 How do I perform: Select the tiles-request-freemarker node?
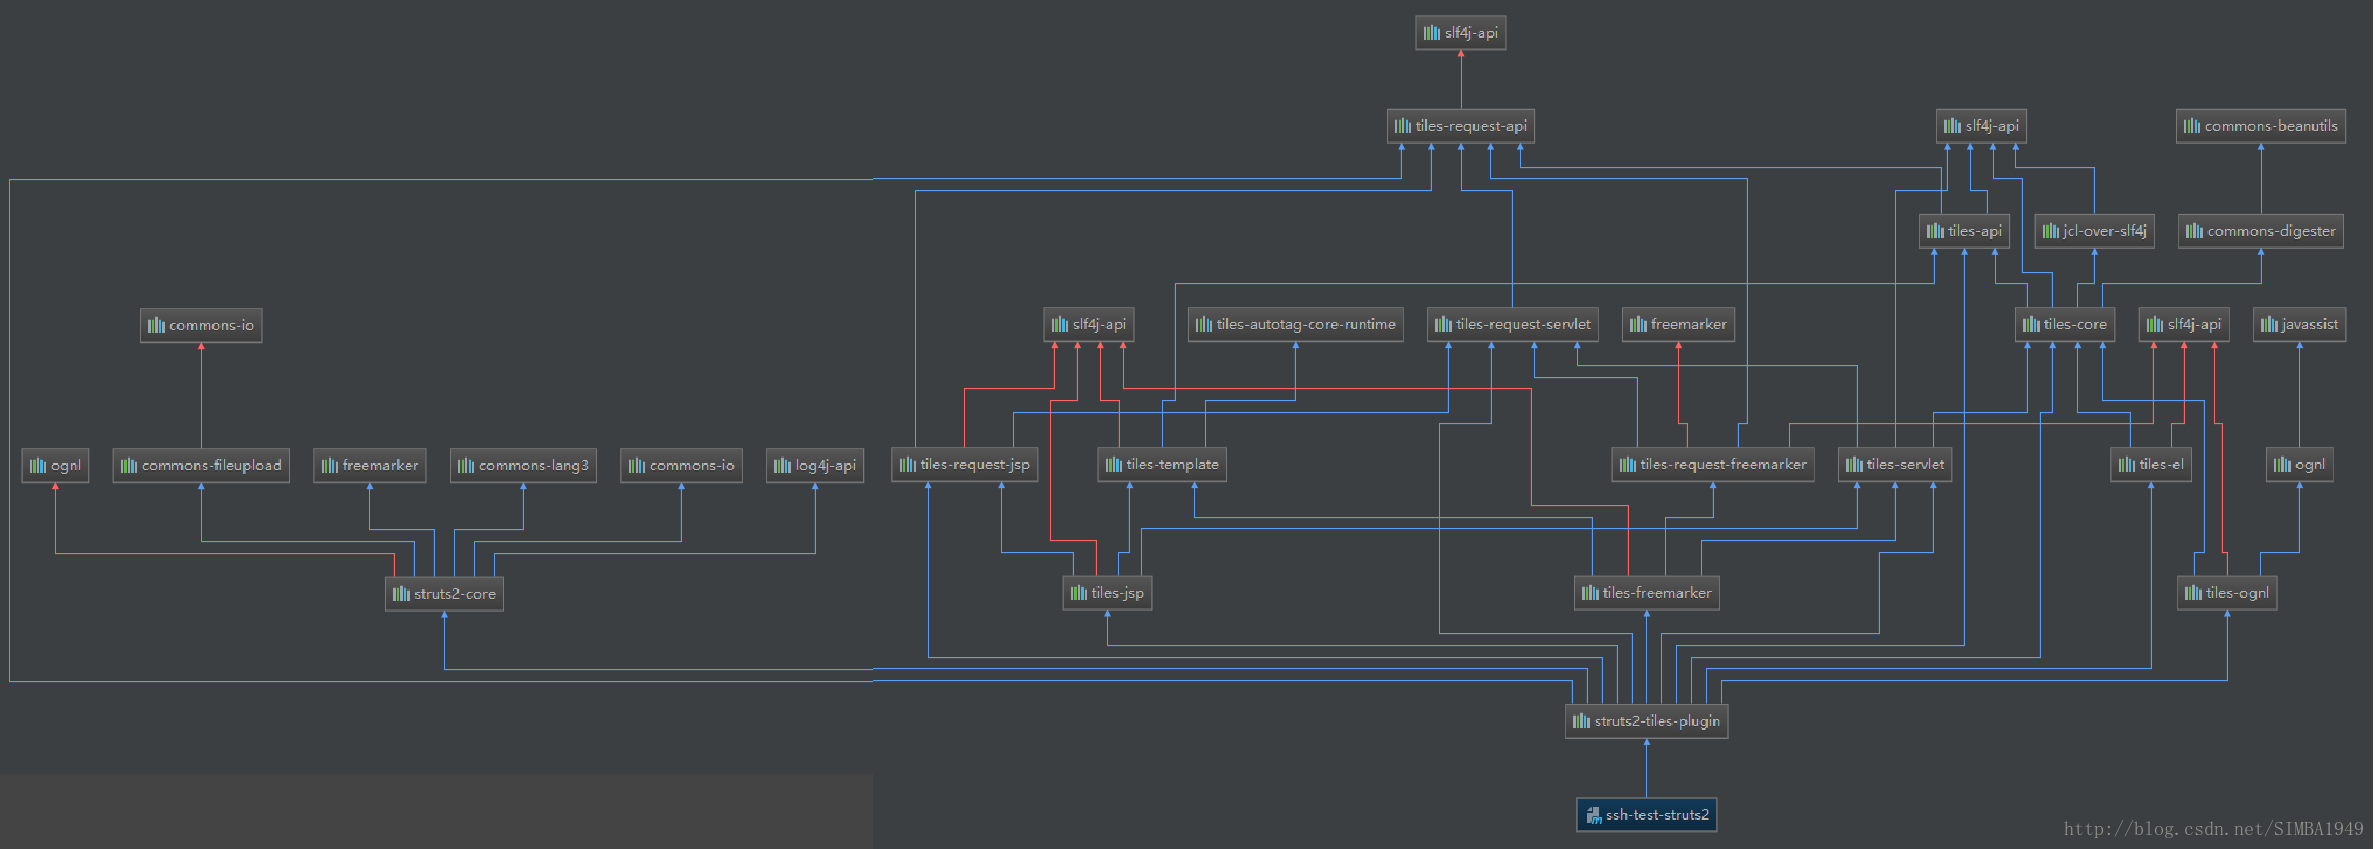click(x=1713, y=464)
